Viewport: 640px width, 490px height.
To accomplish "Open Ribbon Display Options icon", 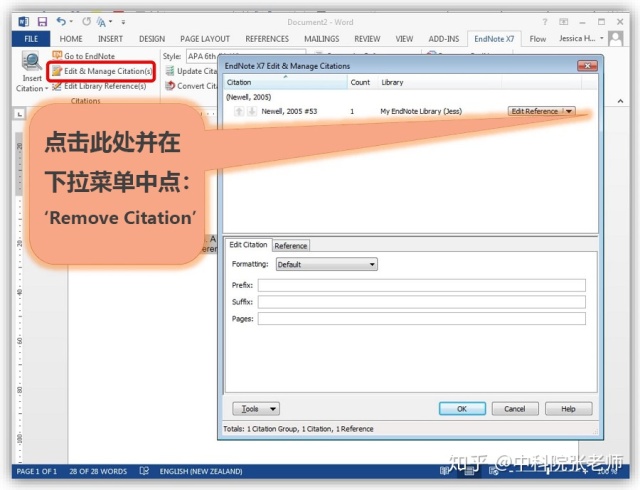I will 563,22.
